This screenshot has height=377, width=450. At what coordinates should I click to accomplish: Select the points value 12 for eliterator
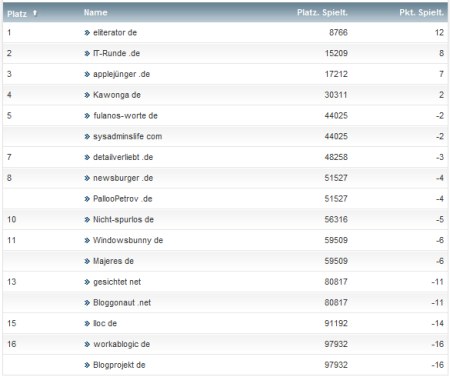click(x=439, y=33)
